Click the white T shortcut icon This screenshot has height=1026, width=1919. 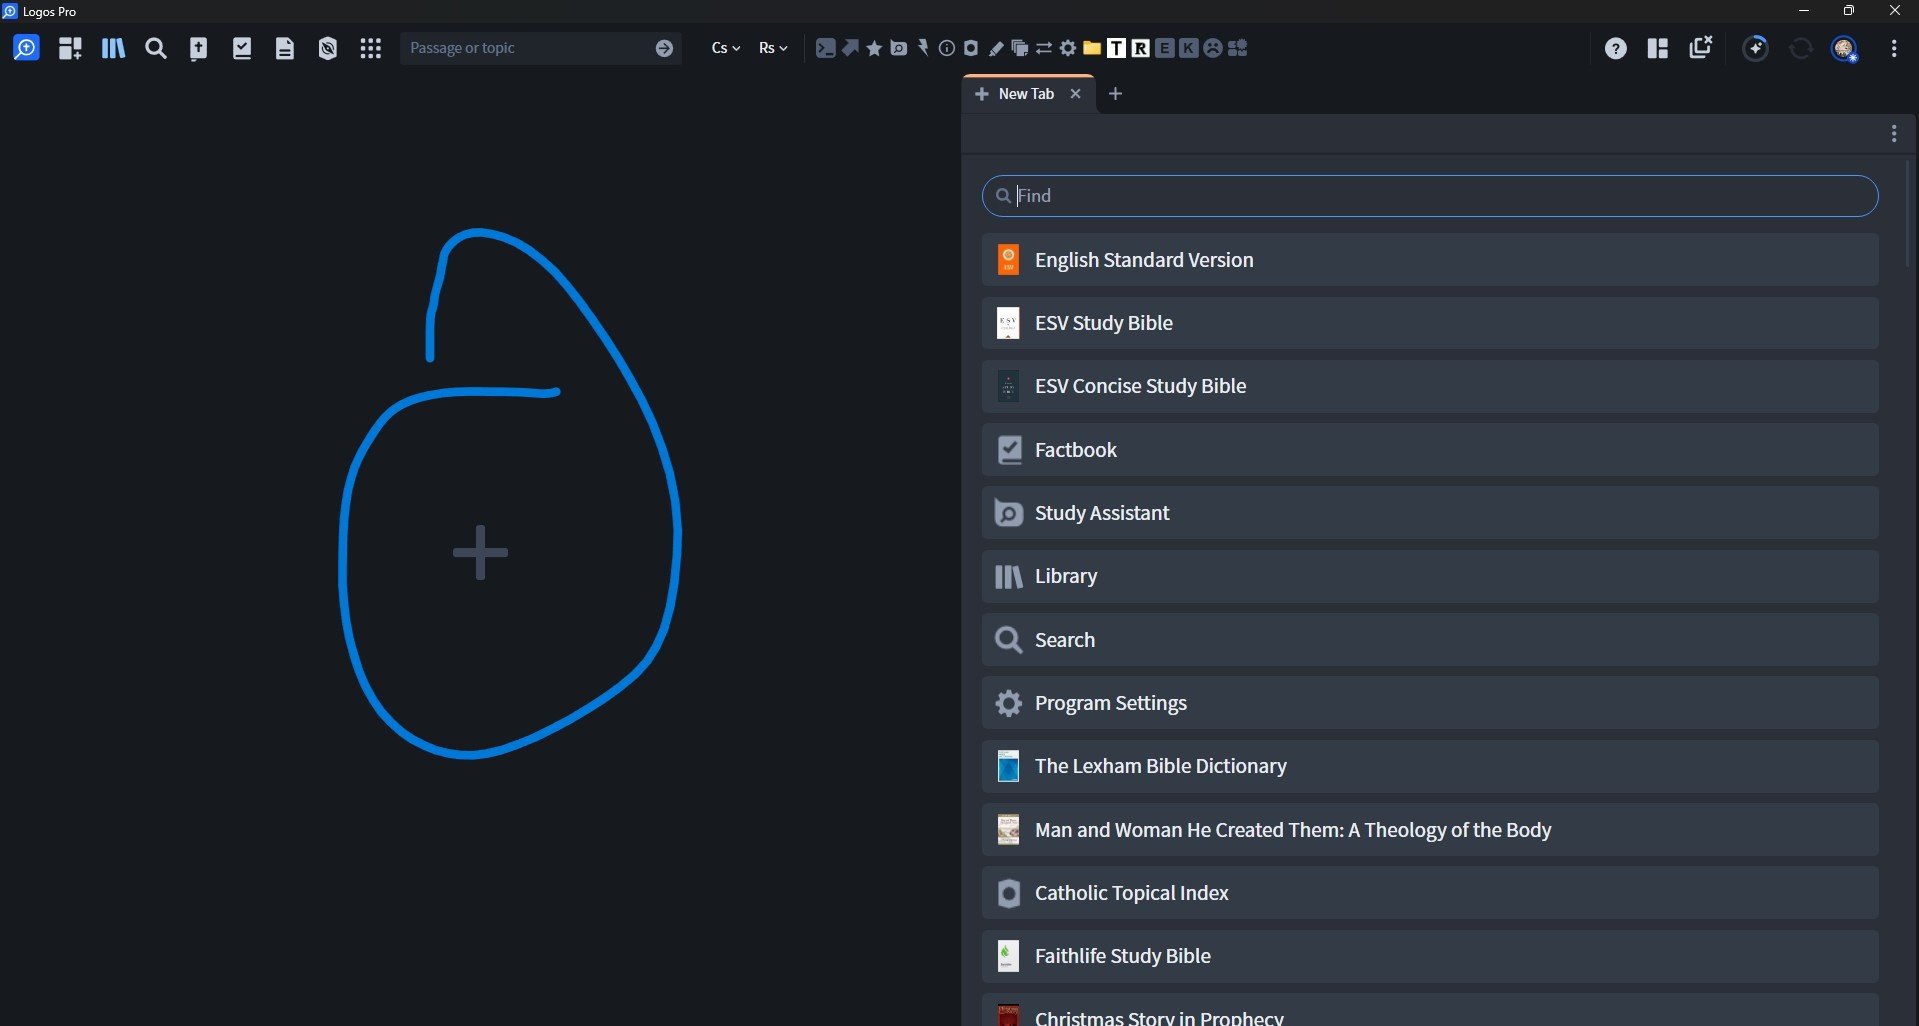pyautogui.click(x=1116, y=48)
